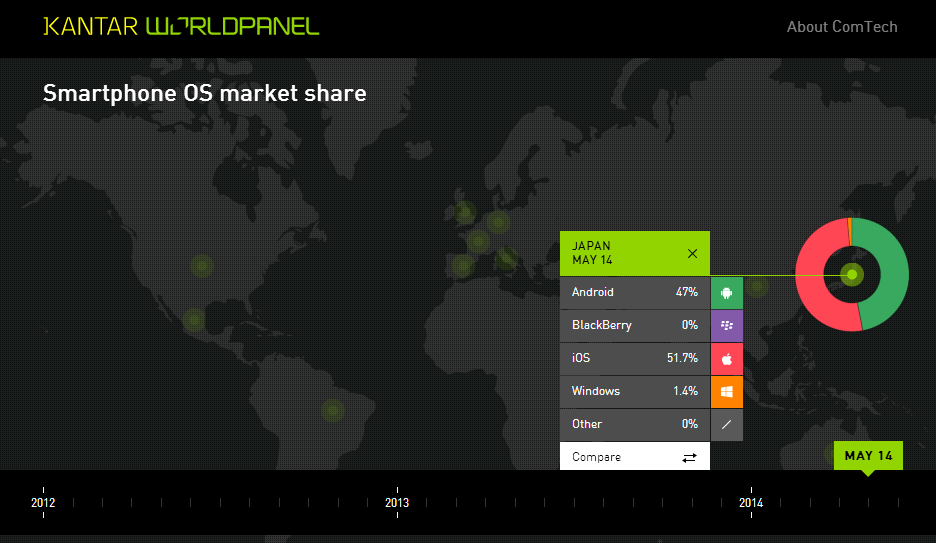Select the China map hotspot

click(x=757, y=287)
